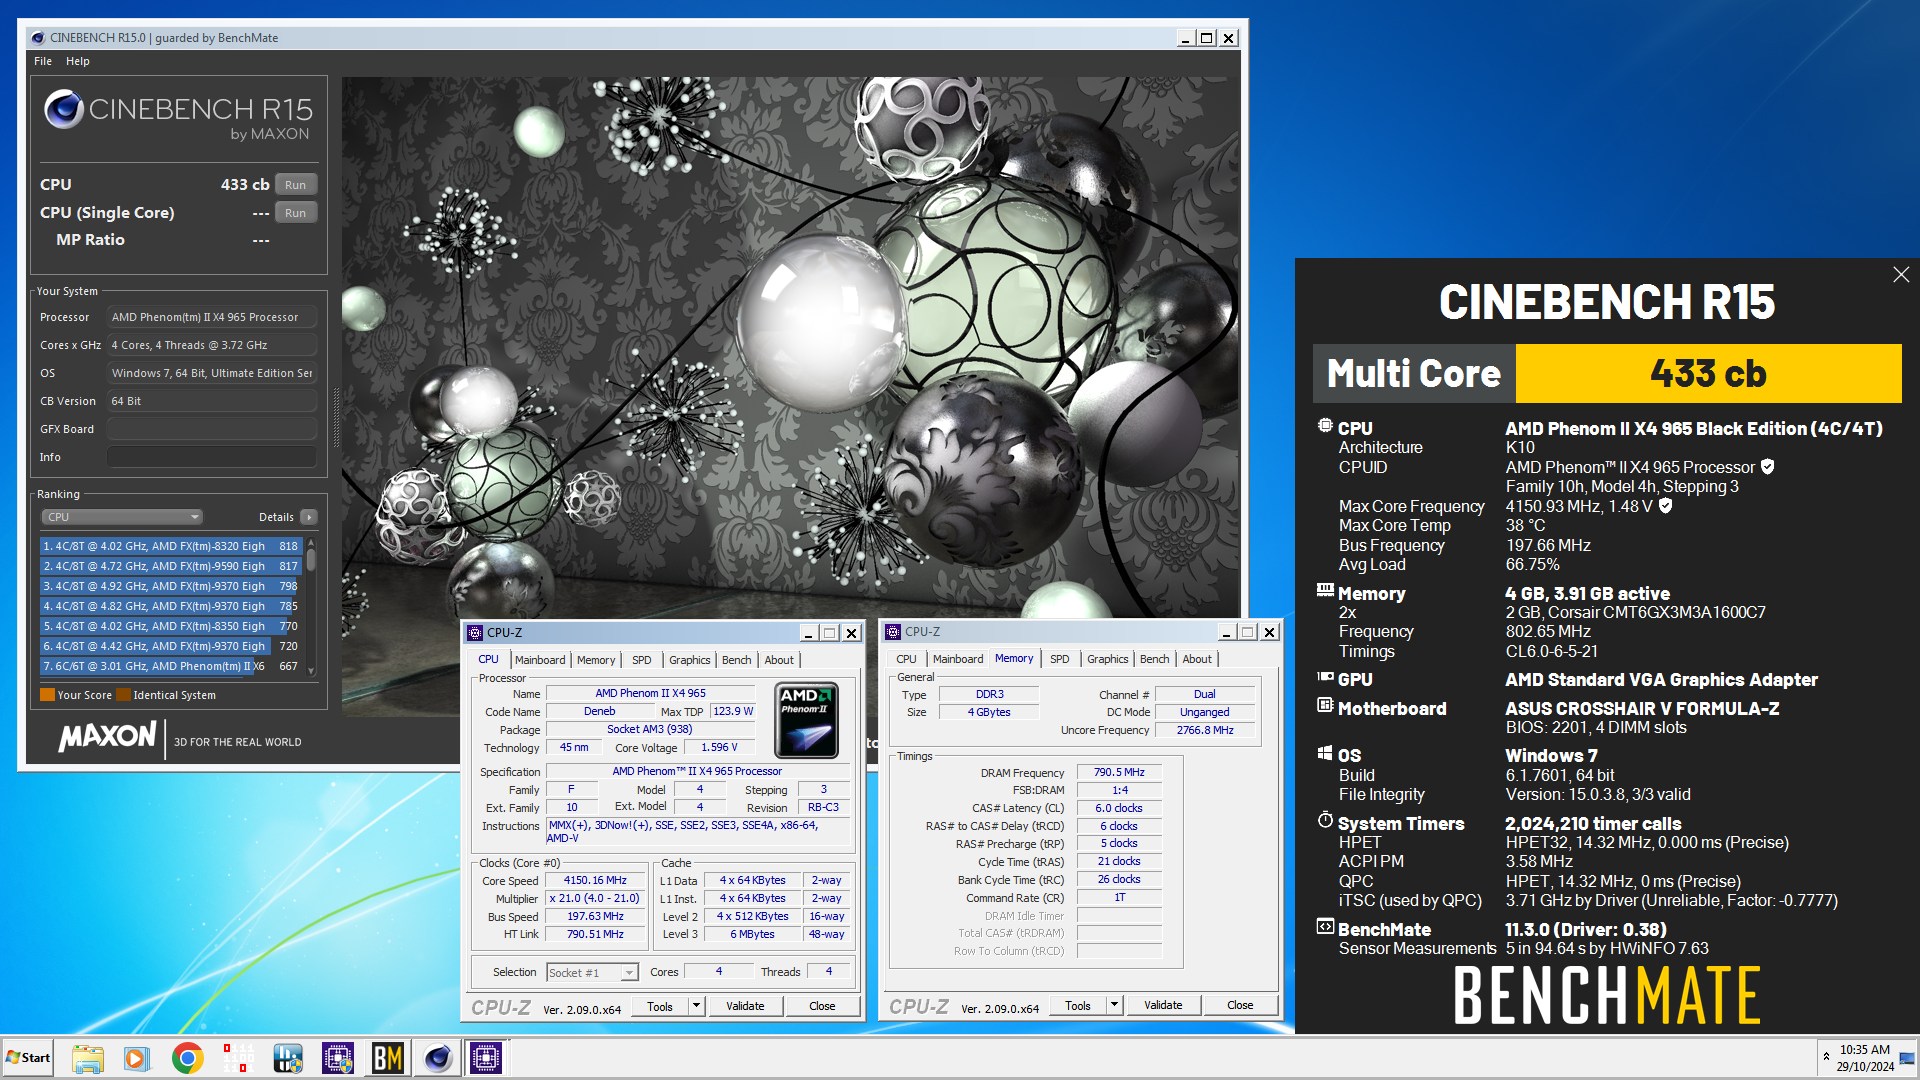Switch to Mainboard tab in left CPU-Z
Viewport: 1920px width, 1080px height.
540,660
